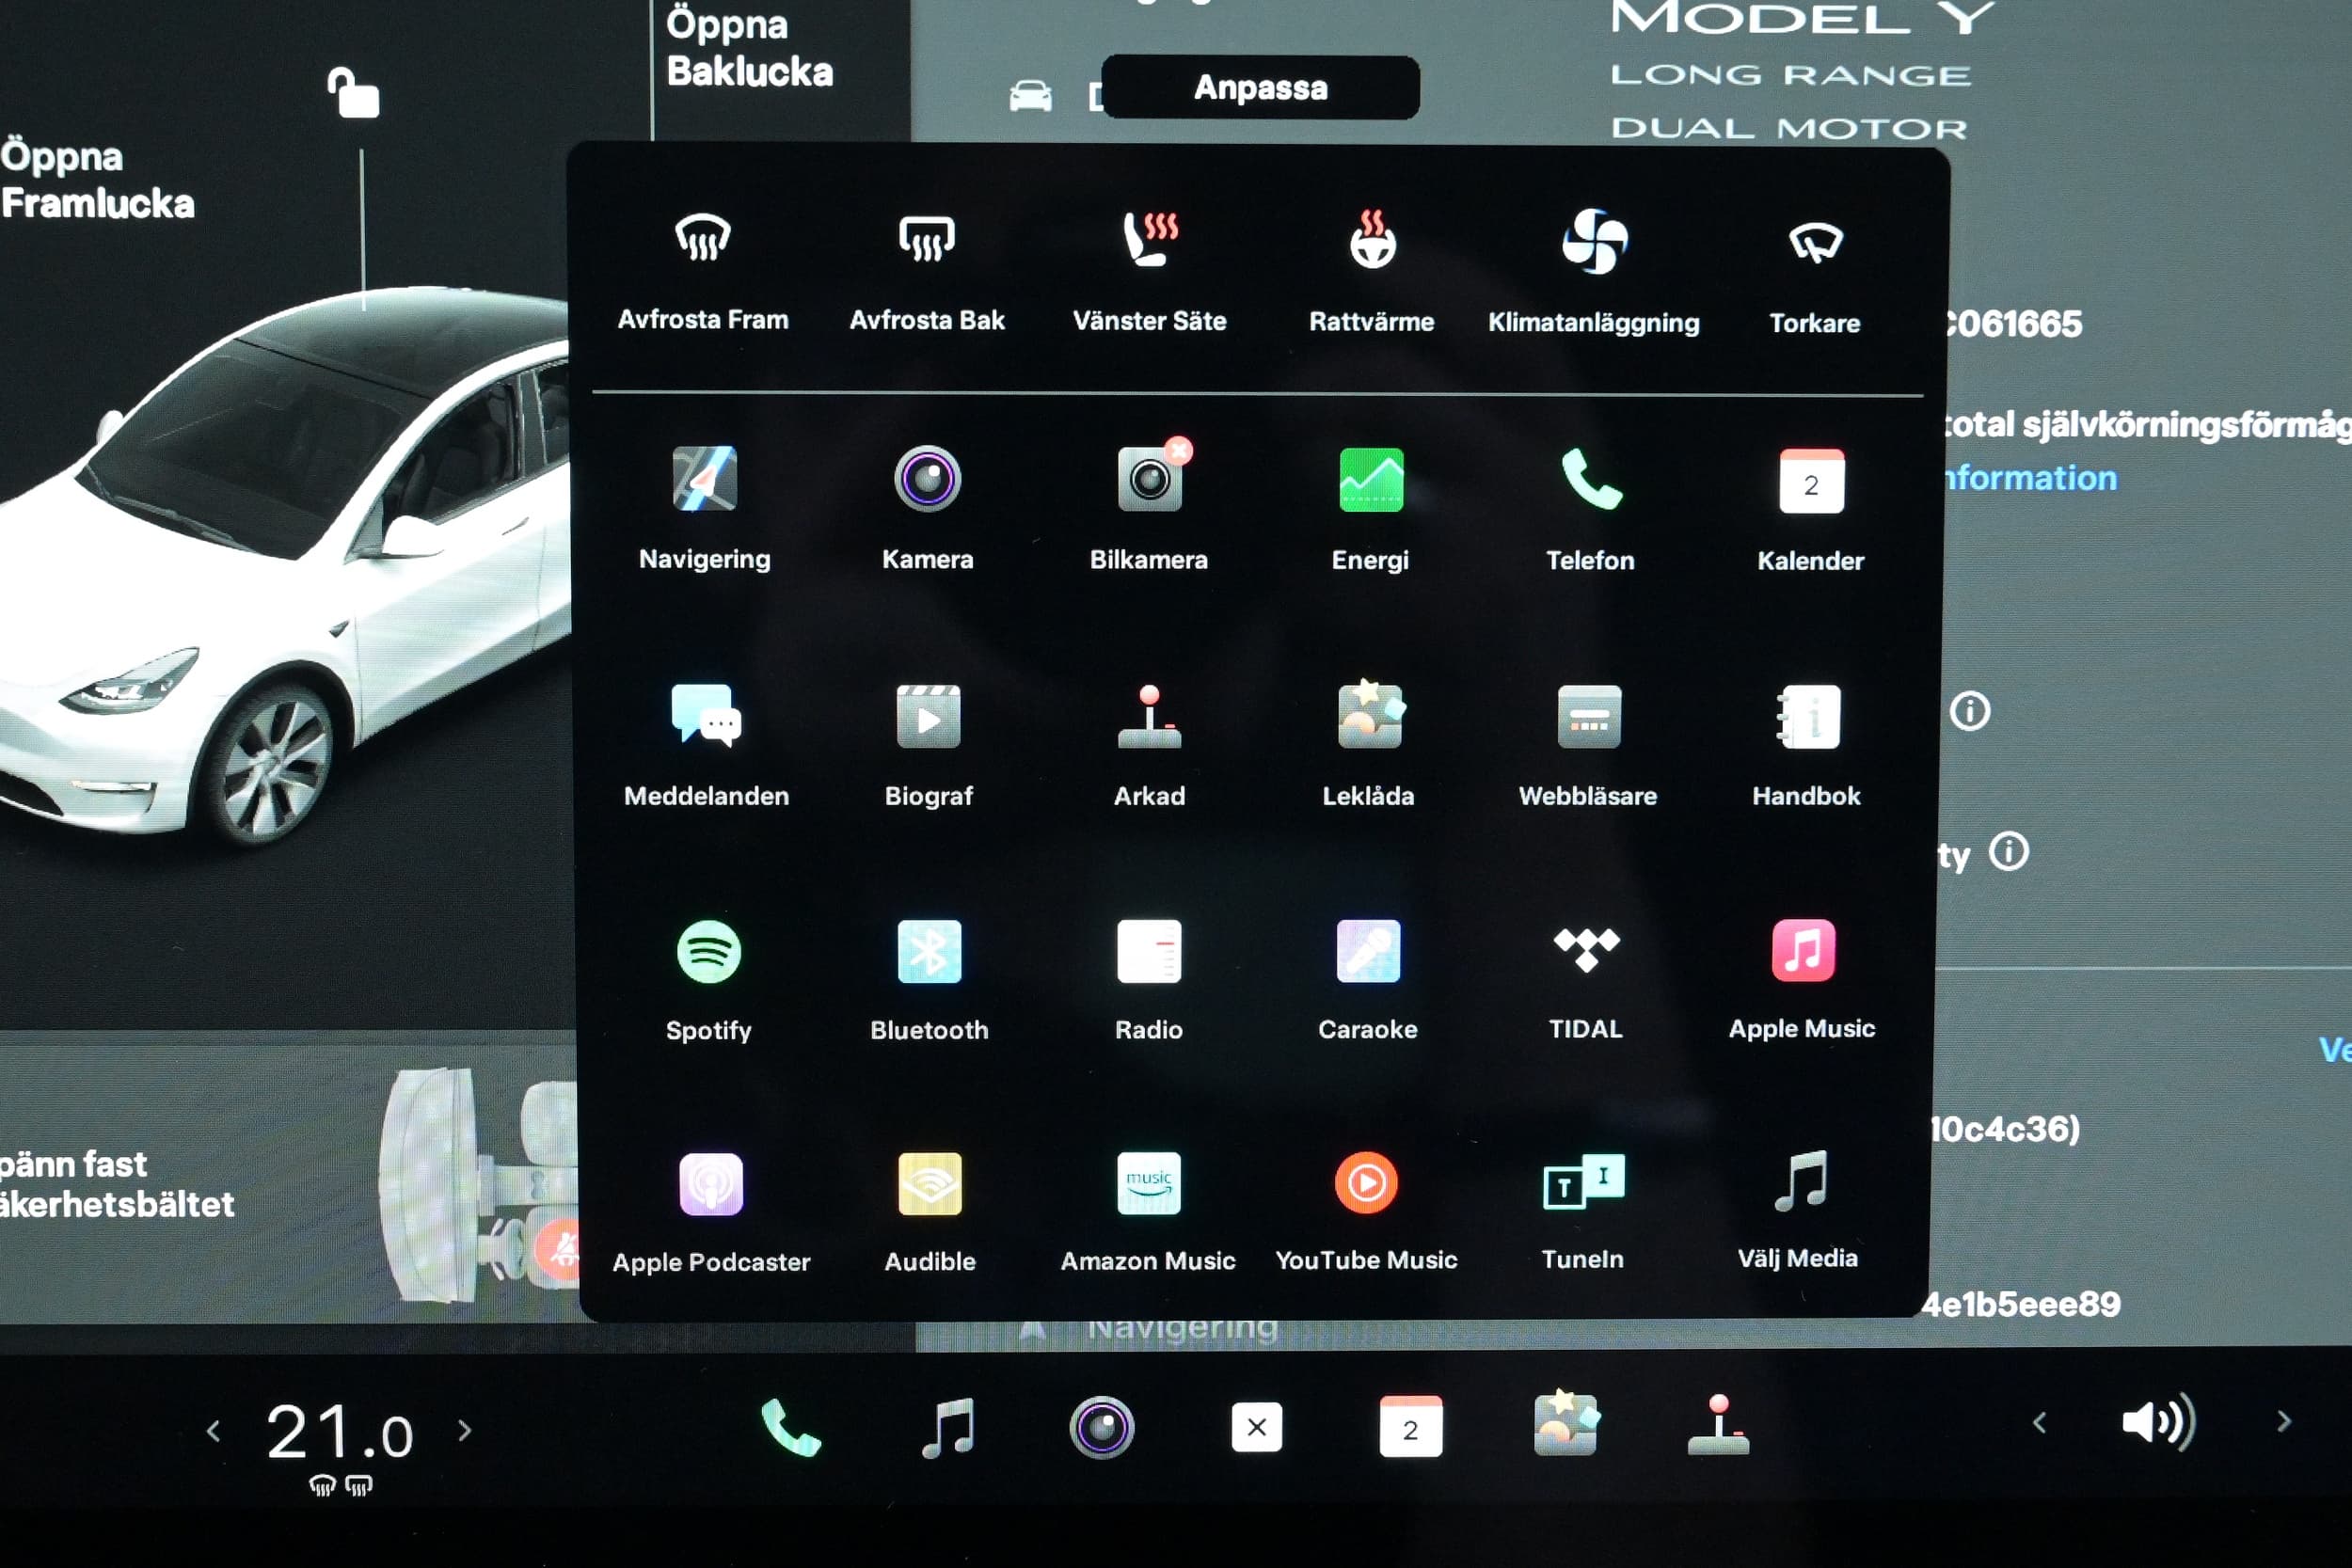Tap Öppna Framlucka to open frunk
This screenshot has width=2352, height=1568.
[x=97, y=180]
